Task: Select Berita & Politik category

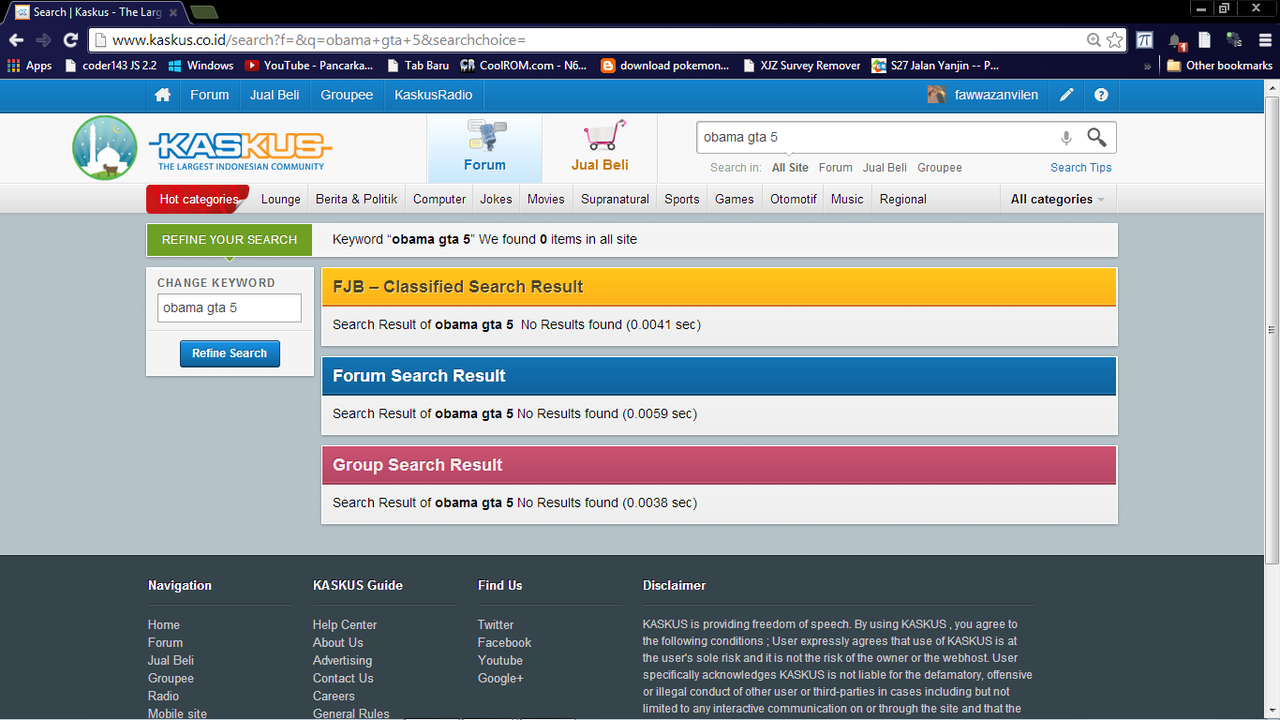Action: pos(357,199)
